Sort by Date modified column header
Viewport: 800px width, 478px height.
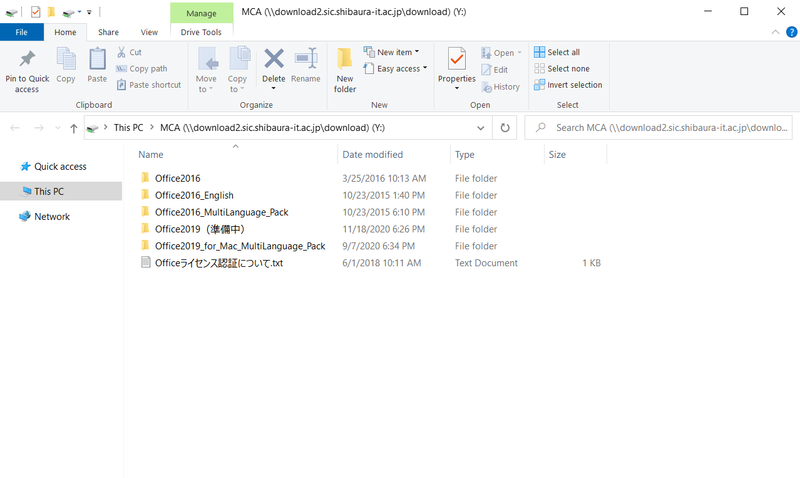[372, 155]
